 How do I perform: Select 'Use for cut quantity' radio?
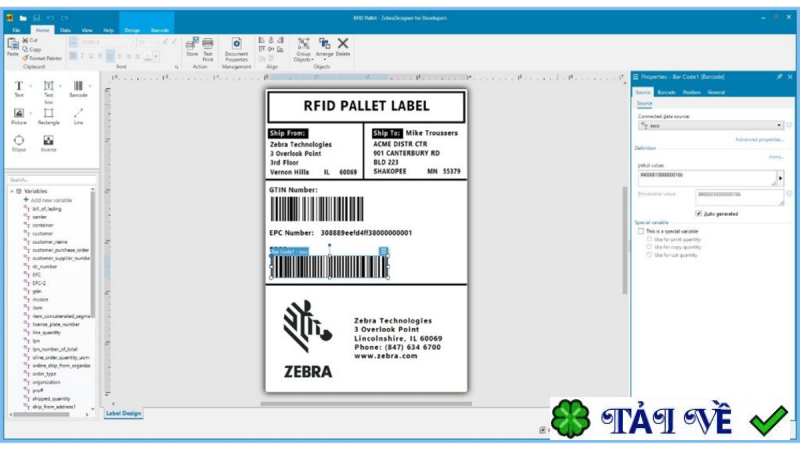pos(649,255)
